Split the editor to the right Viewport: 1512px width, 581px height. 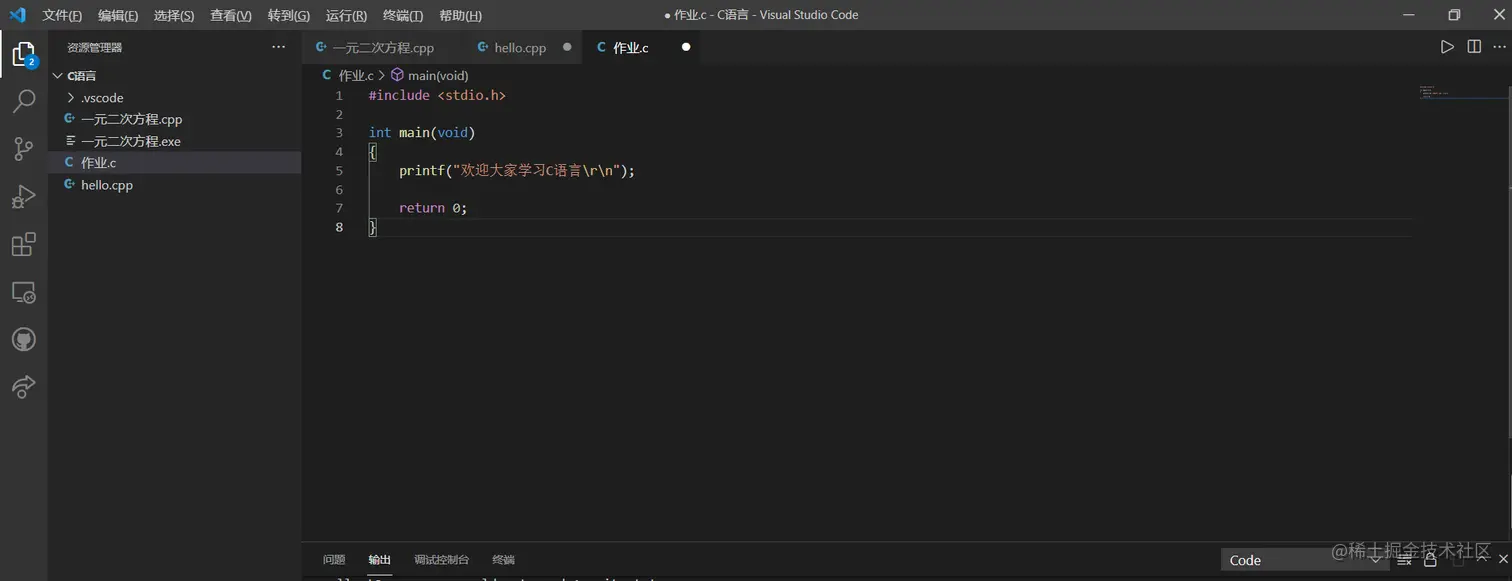pos(1474,47)
